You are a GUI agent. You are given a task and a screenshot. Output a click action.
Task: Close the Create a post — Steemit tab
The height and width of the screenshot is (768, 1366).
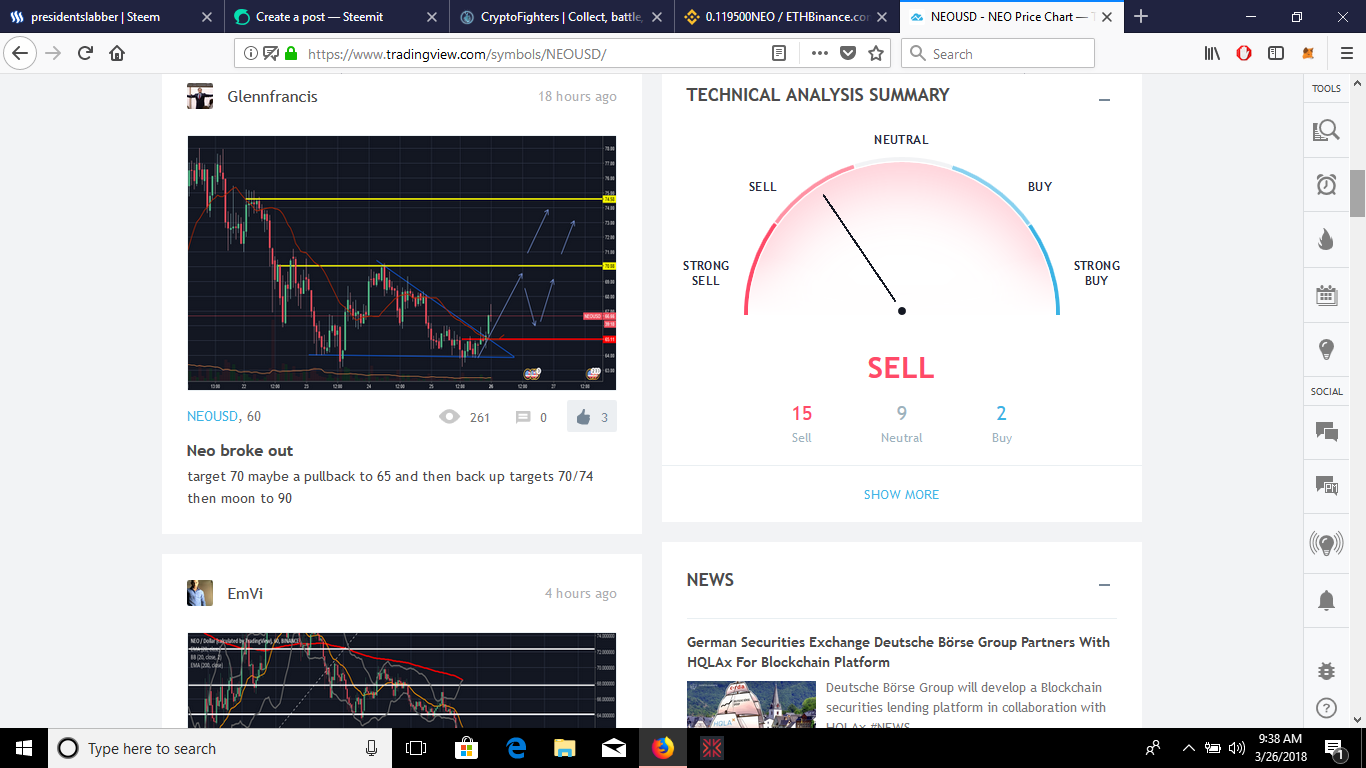coord(431,17)
